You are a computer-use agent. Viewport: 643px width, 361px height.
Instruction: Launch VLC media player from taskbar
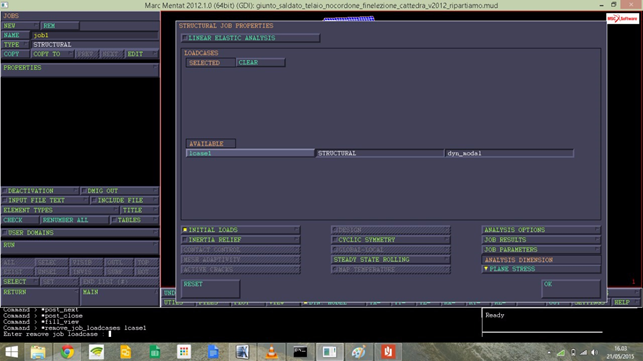pos(271,352)
